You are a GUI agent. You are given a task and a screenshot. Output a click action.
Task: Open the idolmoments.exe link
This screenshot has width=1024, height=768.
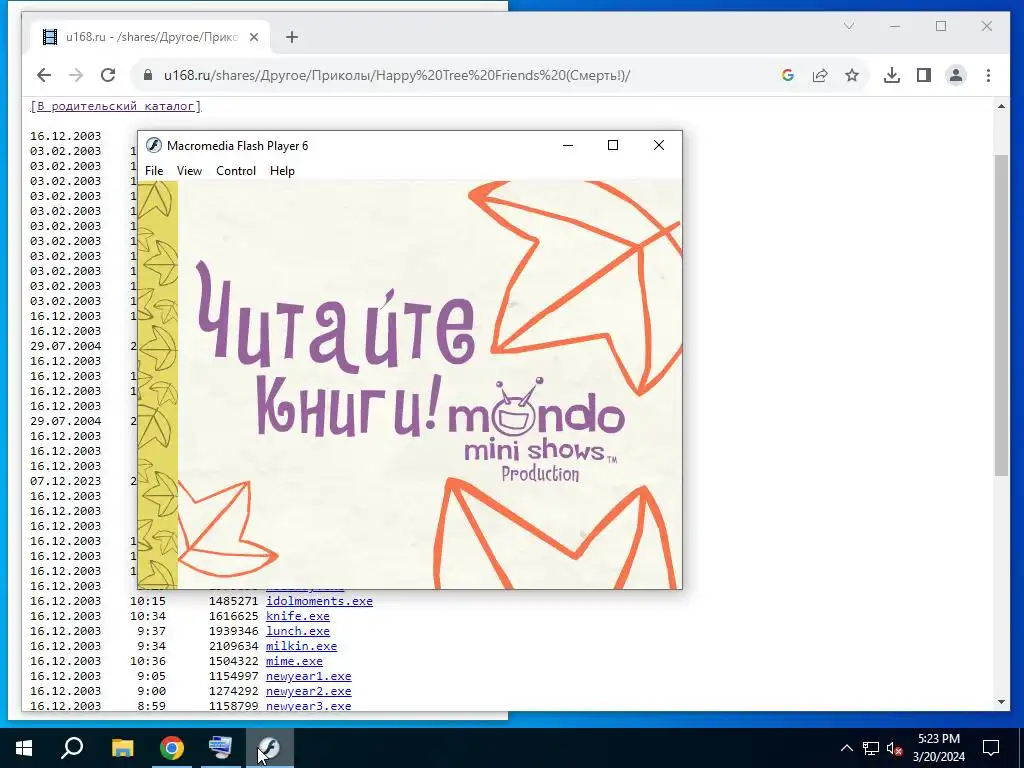coord(319,601)
